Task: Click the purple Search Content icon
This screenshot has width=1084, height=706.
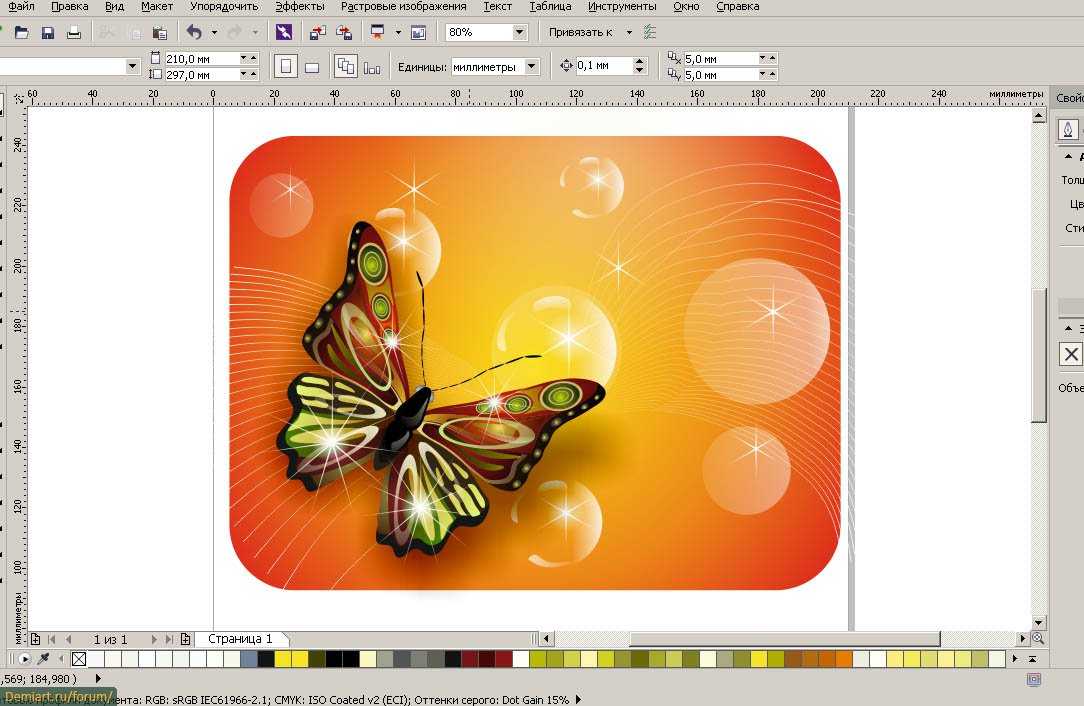Action: click(283, 32)
